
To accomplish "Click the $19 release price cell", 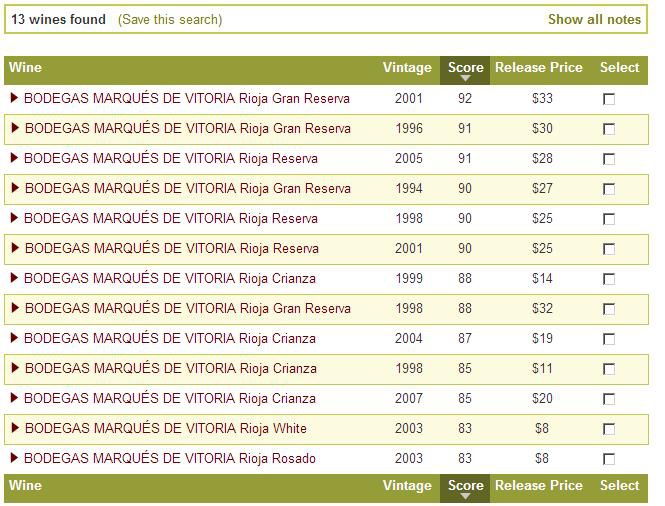I will [542, 338].
